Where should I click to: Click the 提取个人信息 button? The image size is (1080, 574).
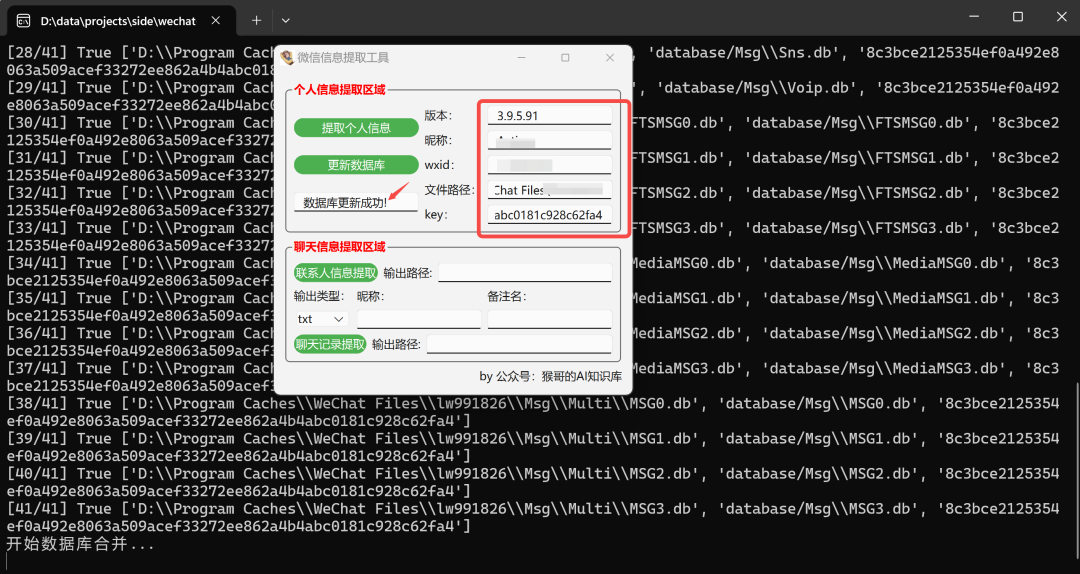tap(356, 127)
